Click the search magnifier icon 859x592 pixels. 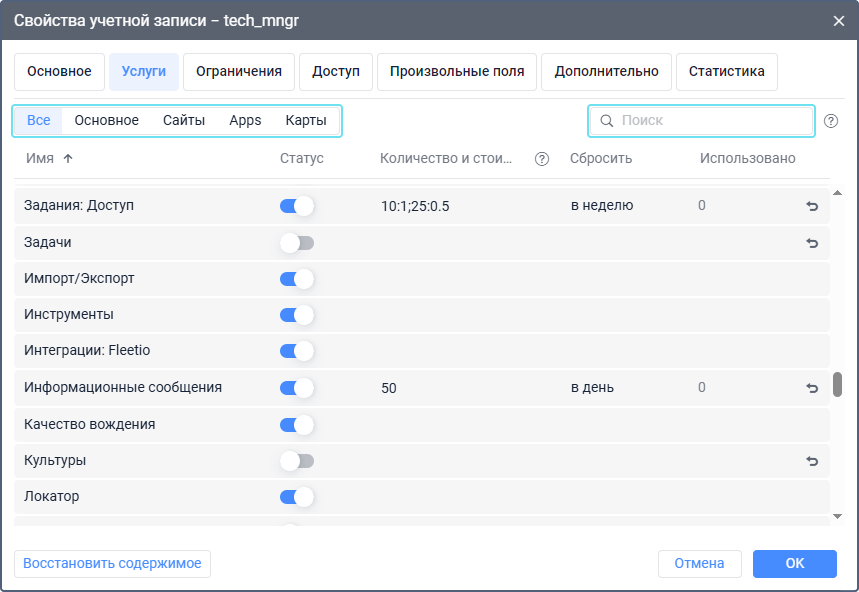[606, 121]
